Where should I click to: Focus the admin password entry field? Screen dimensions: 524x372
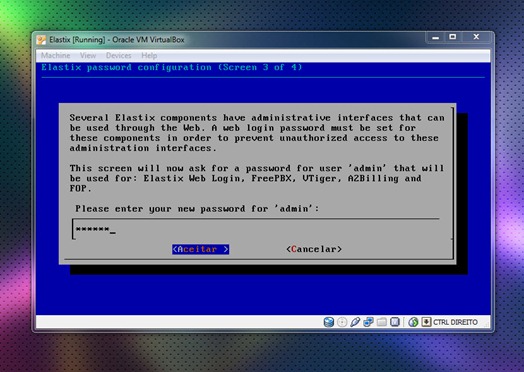tap(256, 229)
